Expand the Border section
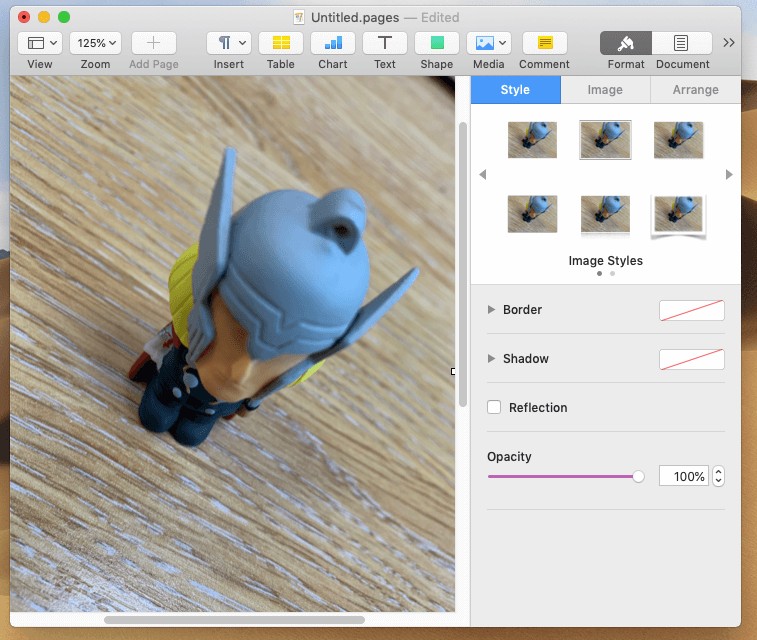The height and width of the screenshot is (640, 757). point(491,309)
